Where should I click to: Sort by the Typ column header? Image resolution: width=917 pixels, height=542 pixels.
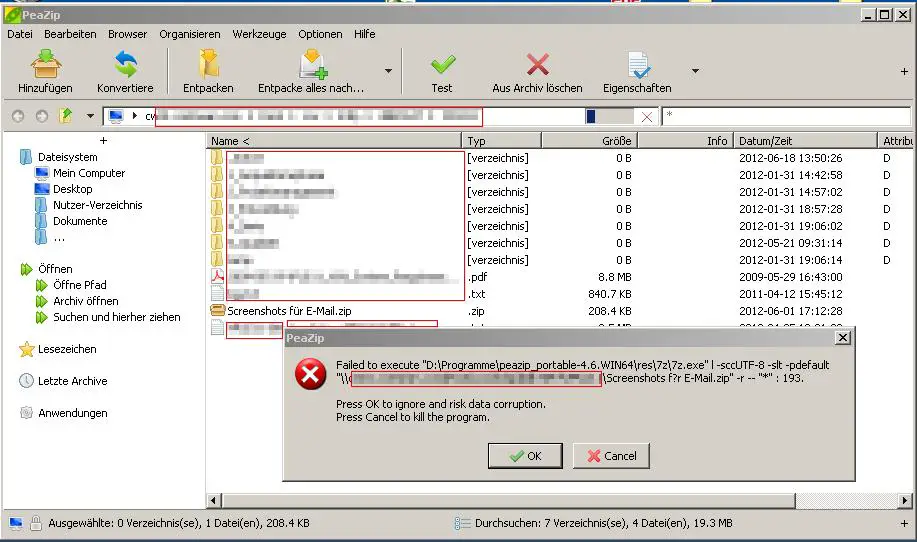point(502,141)
